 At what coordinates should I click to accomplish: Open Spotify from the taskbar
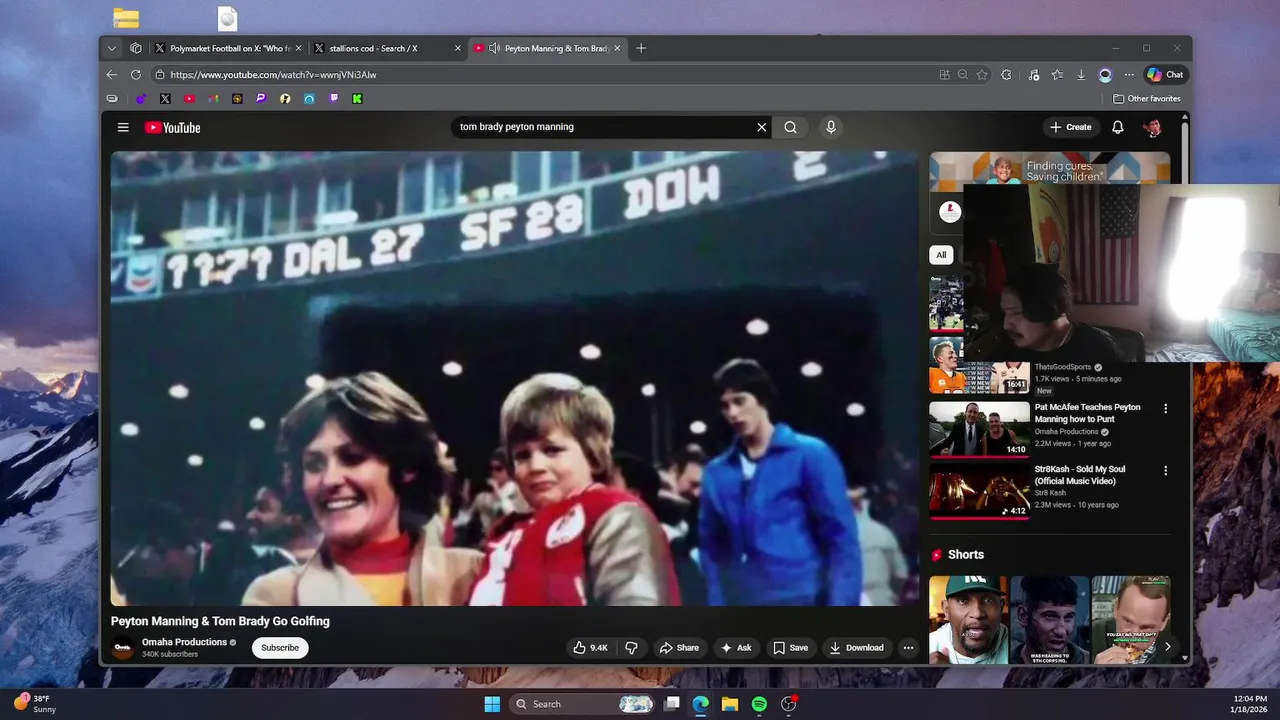pyautogui.click(x=759, y=704)
